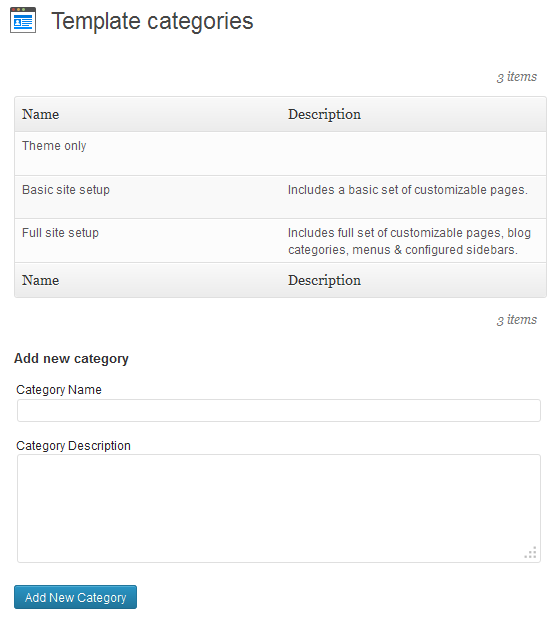
Task: Open the Theme only category
Action: [x=54, y=146]
